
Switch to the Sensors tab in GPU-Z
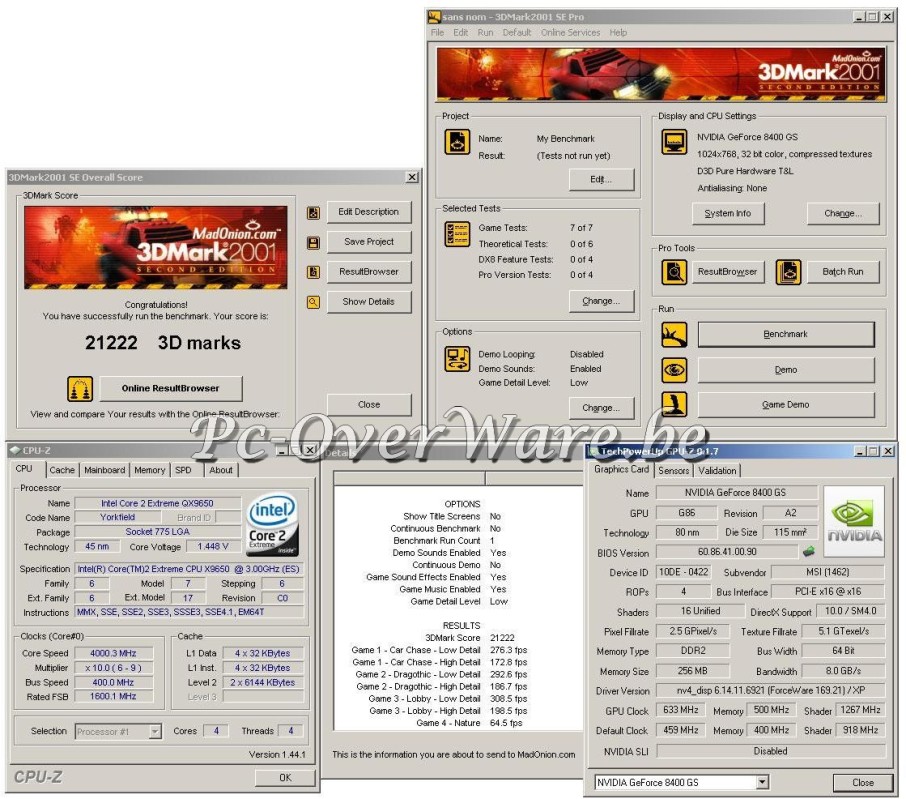[x=674, y=471]
